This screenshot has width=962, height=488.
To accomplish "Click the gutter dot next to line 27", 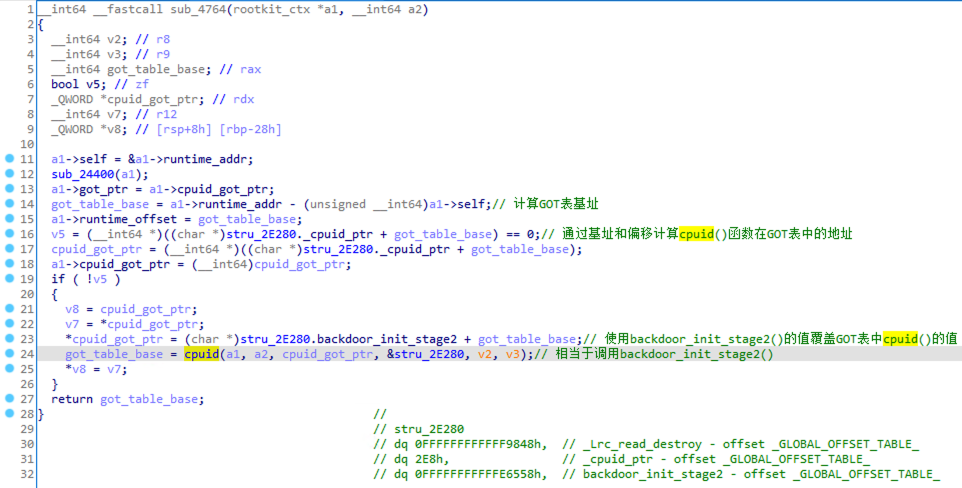I will pos(9,399).
